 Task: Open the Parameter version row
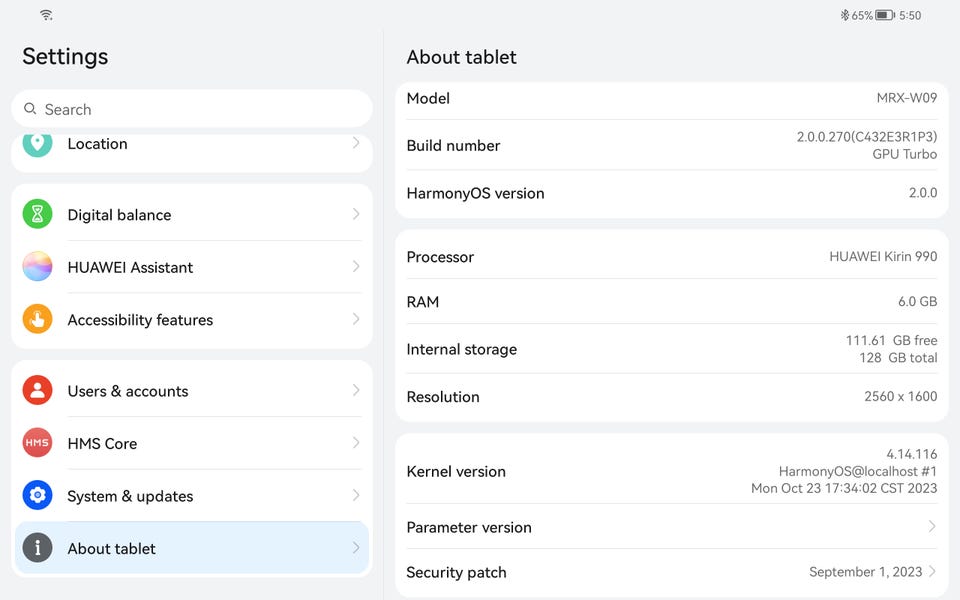pyautogui.click(x=672, y=527)
